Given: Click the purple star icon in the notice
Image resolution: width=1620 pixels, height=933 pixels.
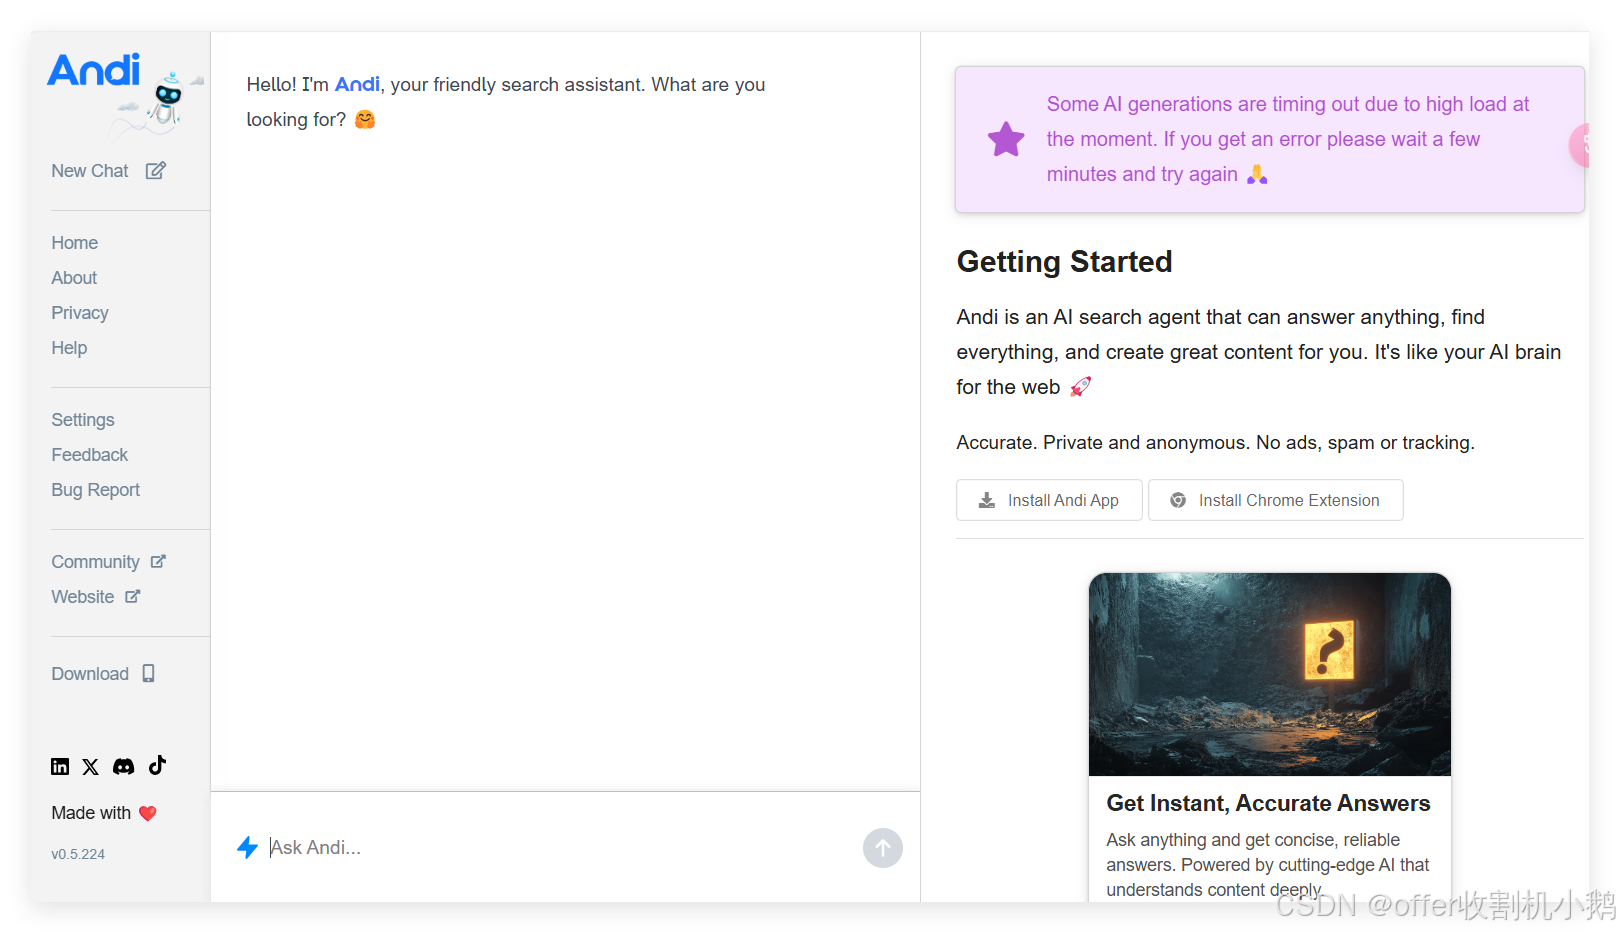Looking at the screenshot, I should [x=1006, y=139].
